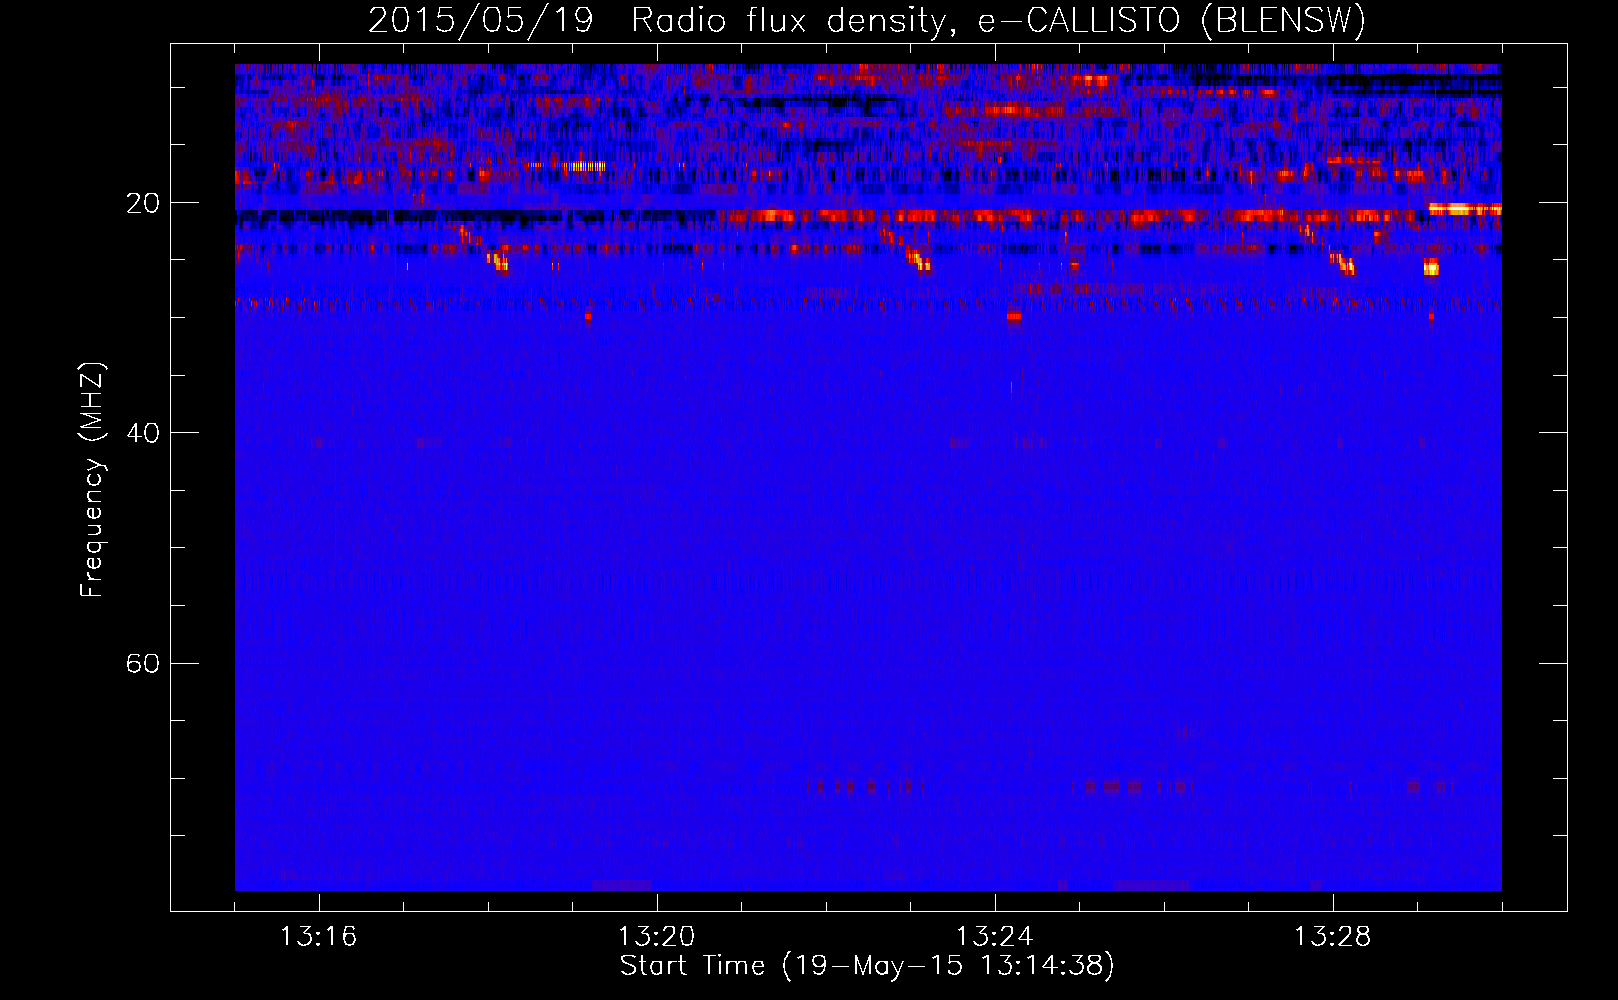Click the 13:24 time tick label
This screenshot has width=1618, height=1000.
pos(995,936)
